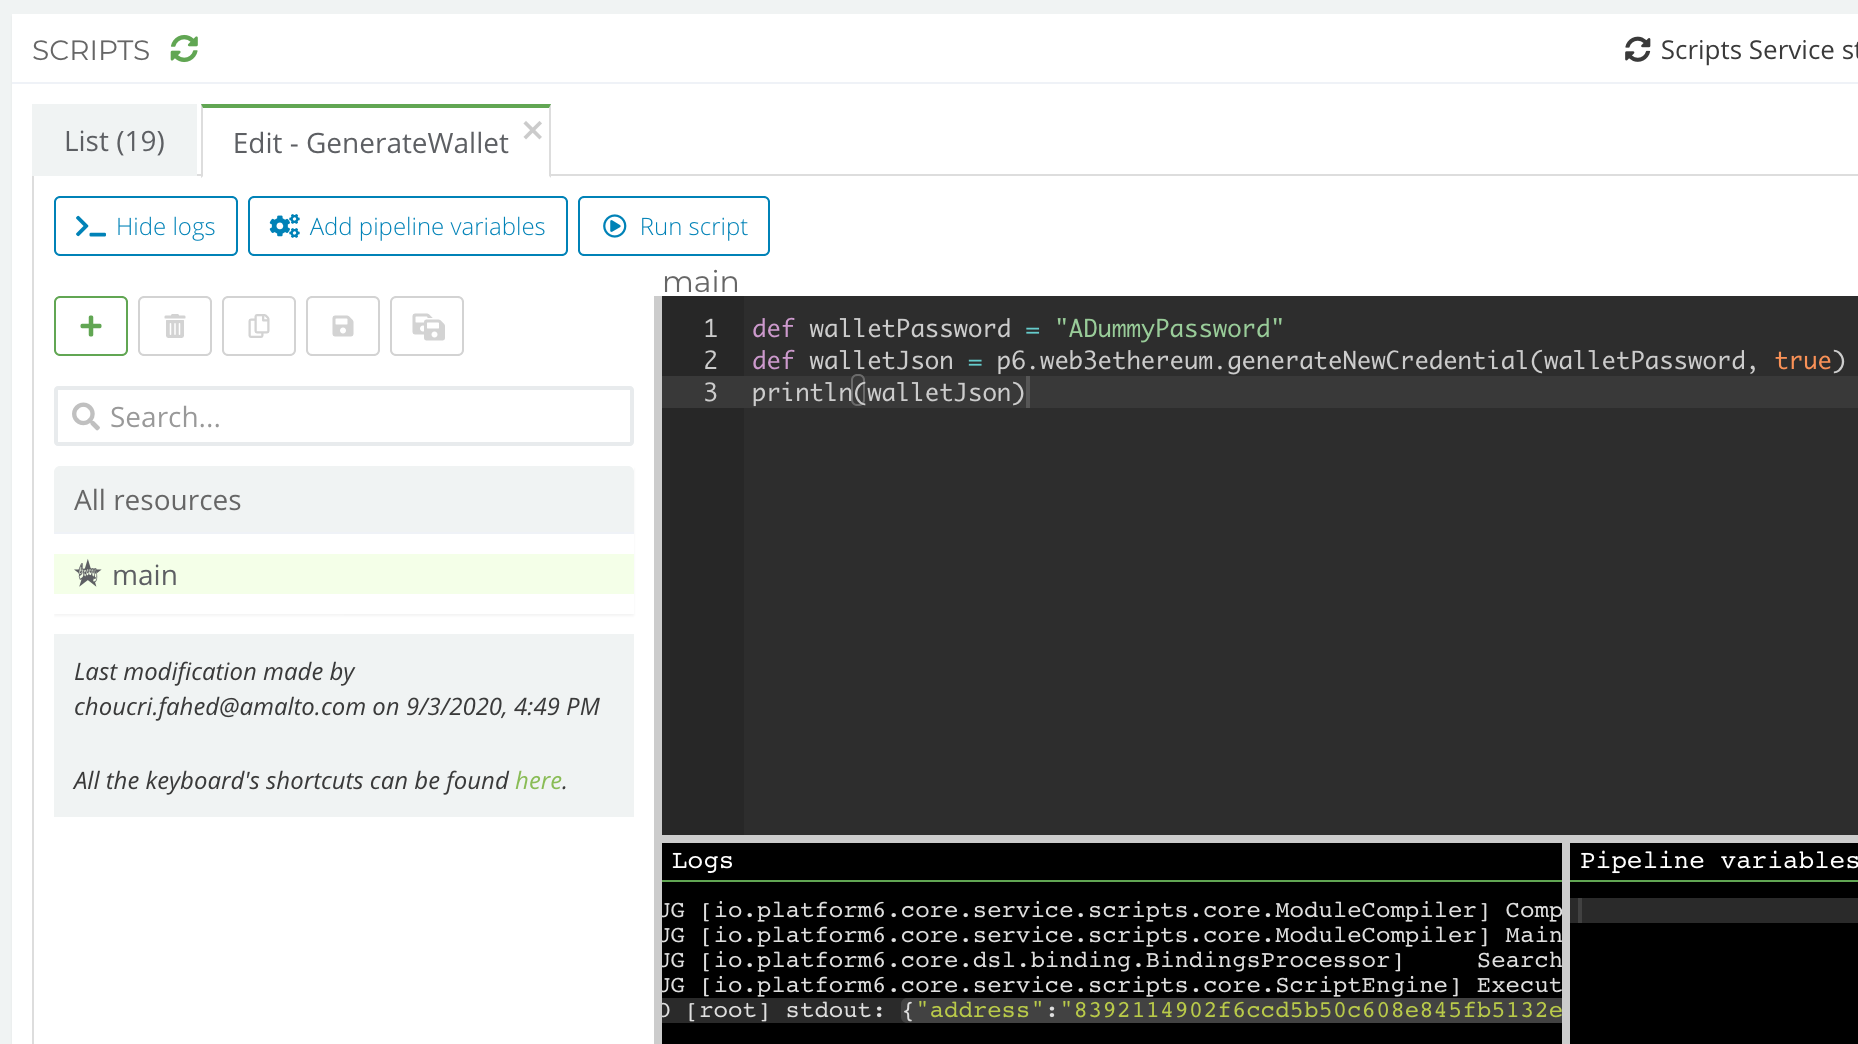Click the star icon beside main
This screenshot has width=1858, height=1044.
click(87, 574)
